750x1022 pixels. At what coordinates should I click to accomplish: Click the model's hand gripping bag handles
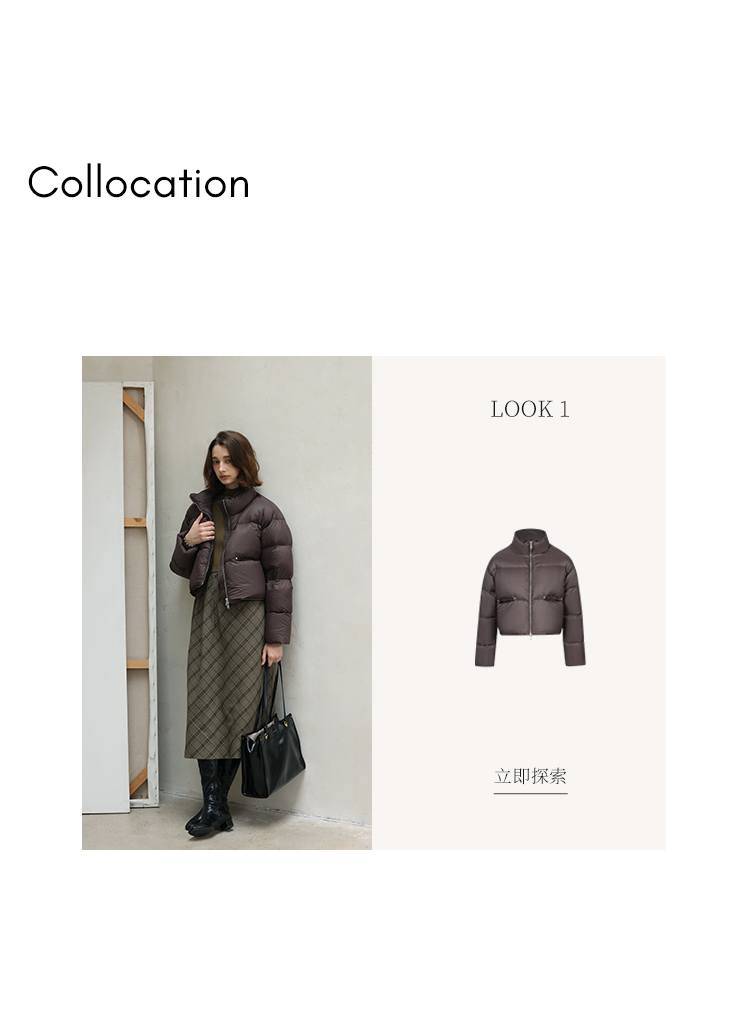(274, 654)
